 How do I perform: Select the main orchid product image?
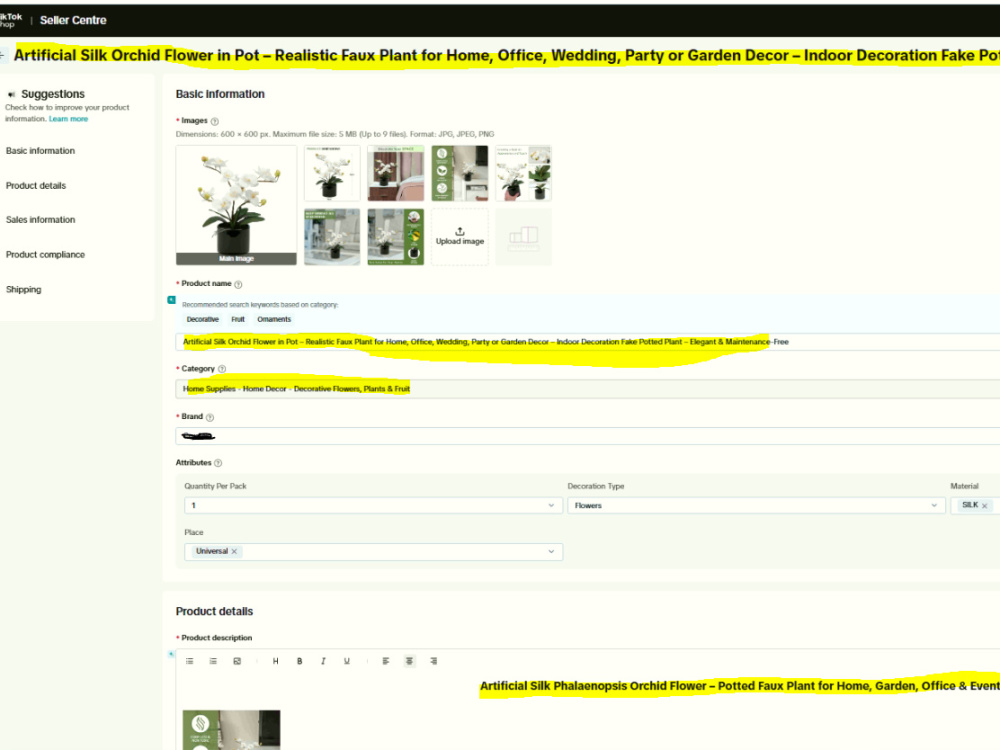(236, 205)
